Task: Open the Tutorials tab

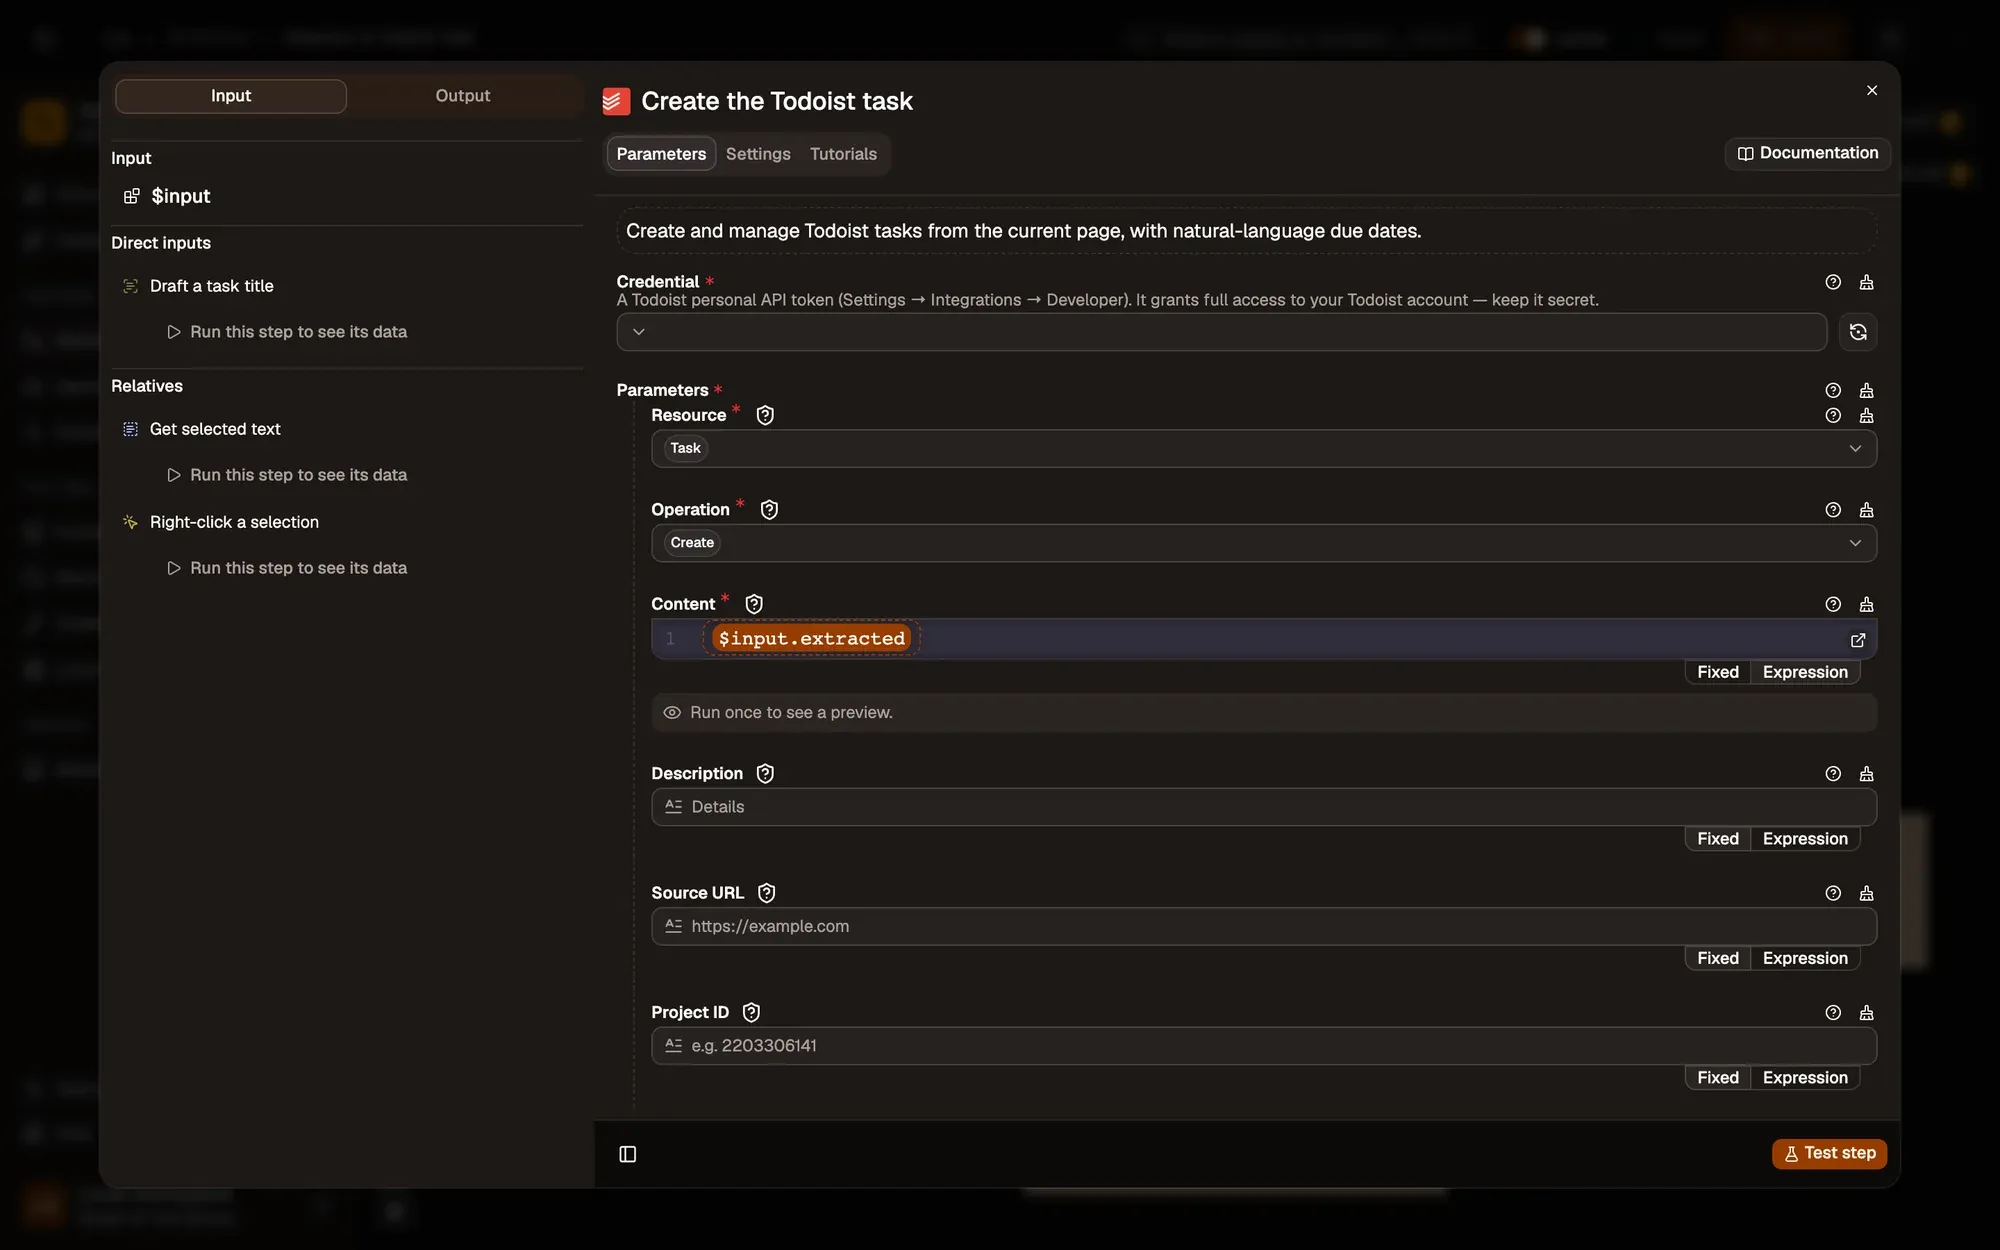Action: (843, 154)
